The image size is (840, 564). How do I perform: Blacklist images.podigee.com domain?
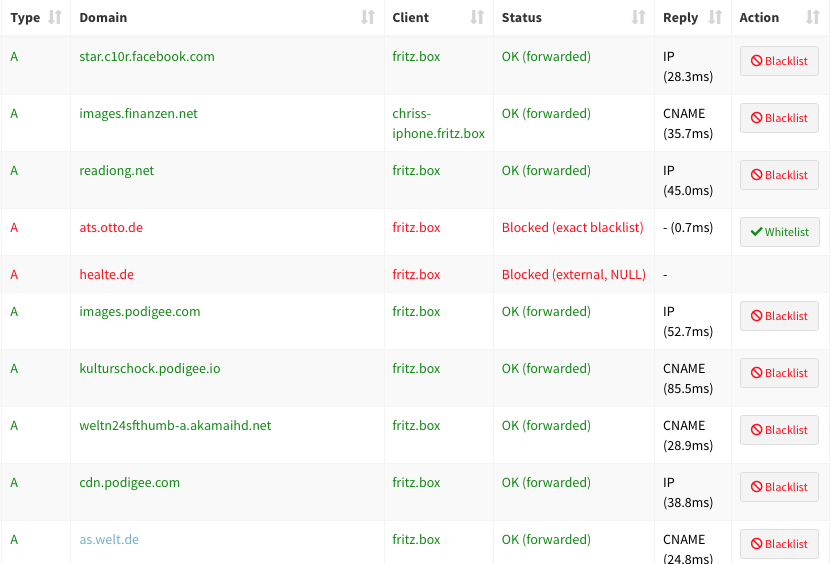pyautogui.click(x=779, y=316)
